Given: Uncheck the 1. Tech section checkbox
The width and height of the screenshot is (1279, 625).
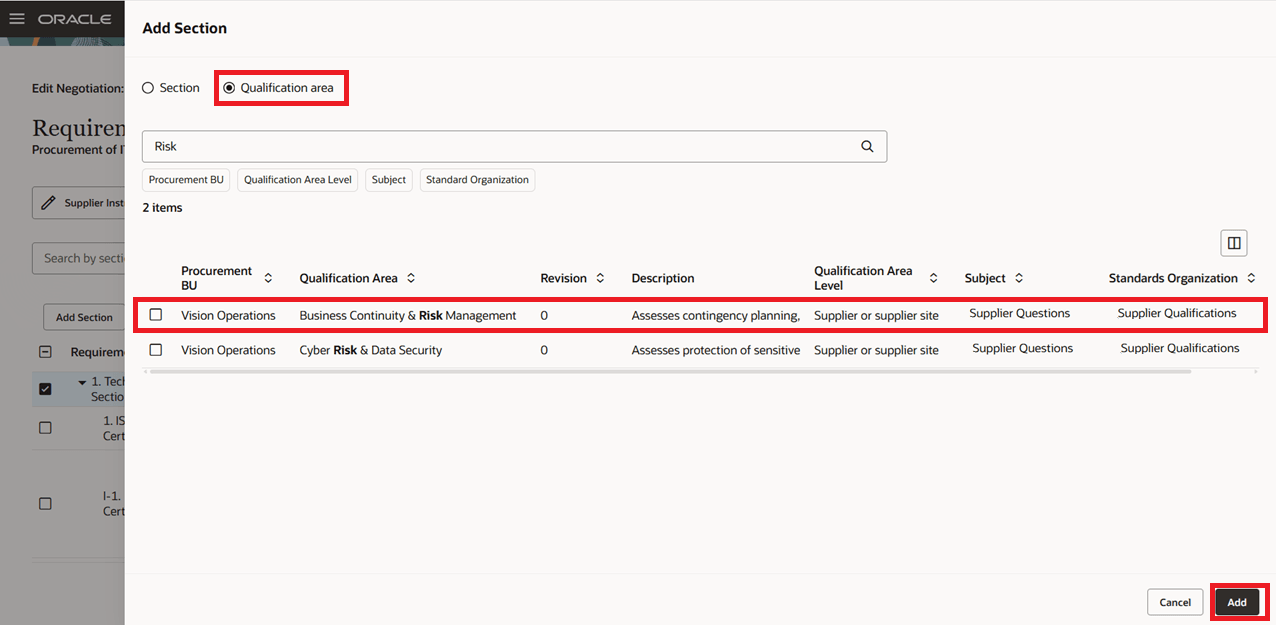Looking at the screenshot, I should tap(45, 389).
